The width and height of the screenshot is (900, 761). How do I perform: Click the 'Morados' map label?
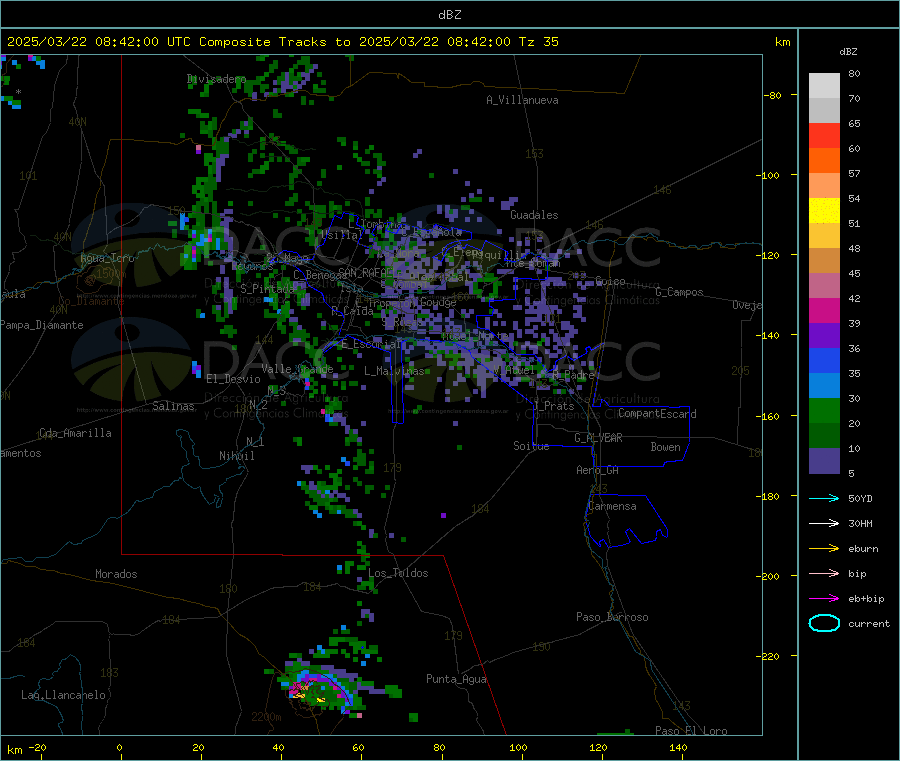point(116,574)
